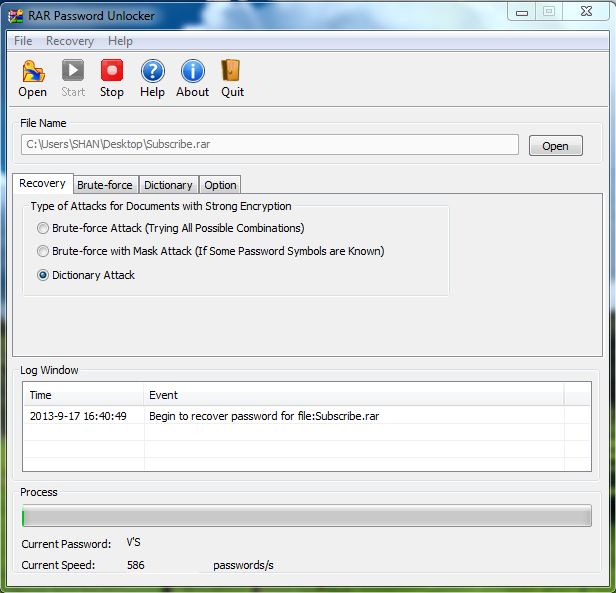This screenshot has width=616, height=593.
Task: Show About info with the blue icon
Action: (192, 71)
